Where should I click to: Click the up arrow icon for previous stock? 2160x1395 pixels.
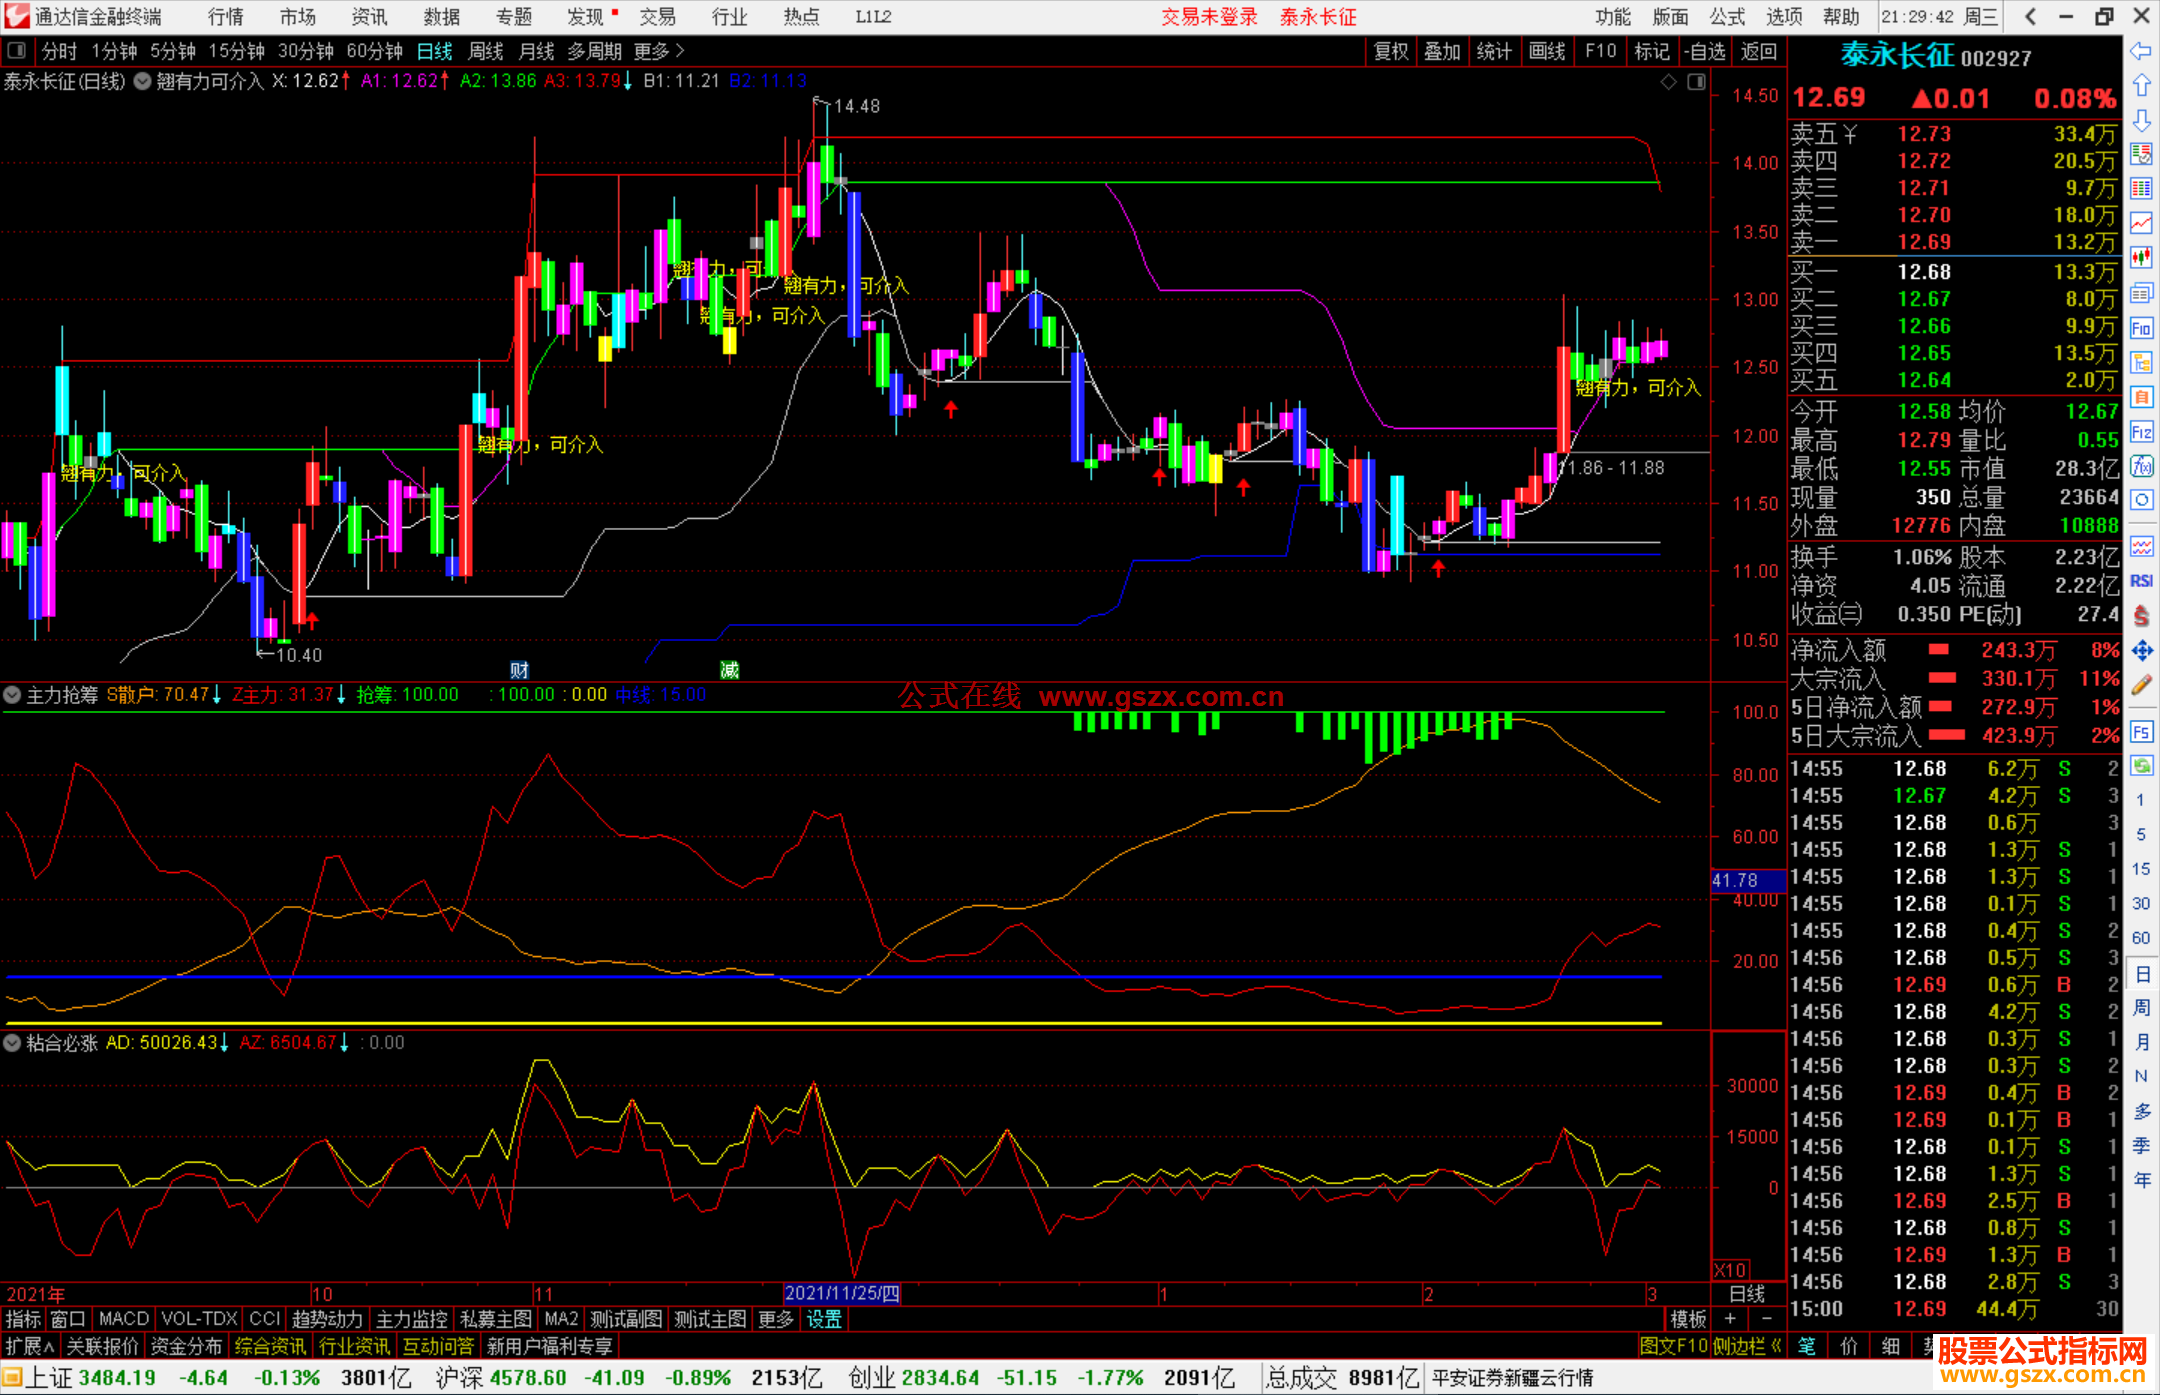(x=2141, y=85)
